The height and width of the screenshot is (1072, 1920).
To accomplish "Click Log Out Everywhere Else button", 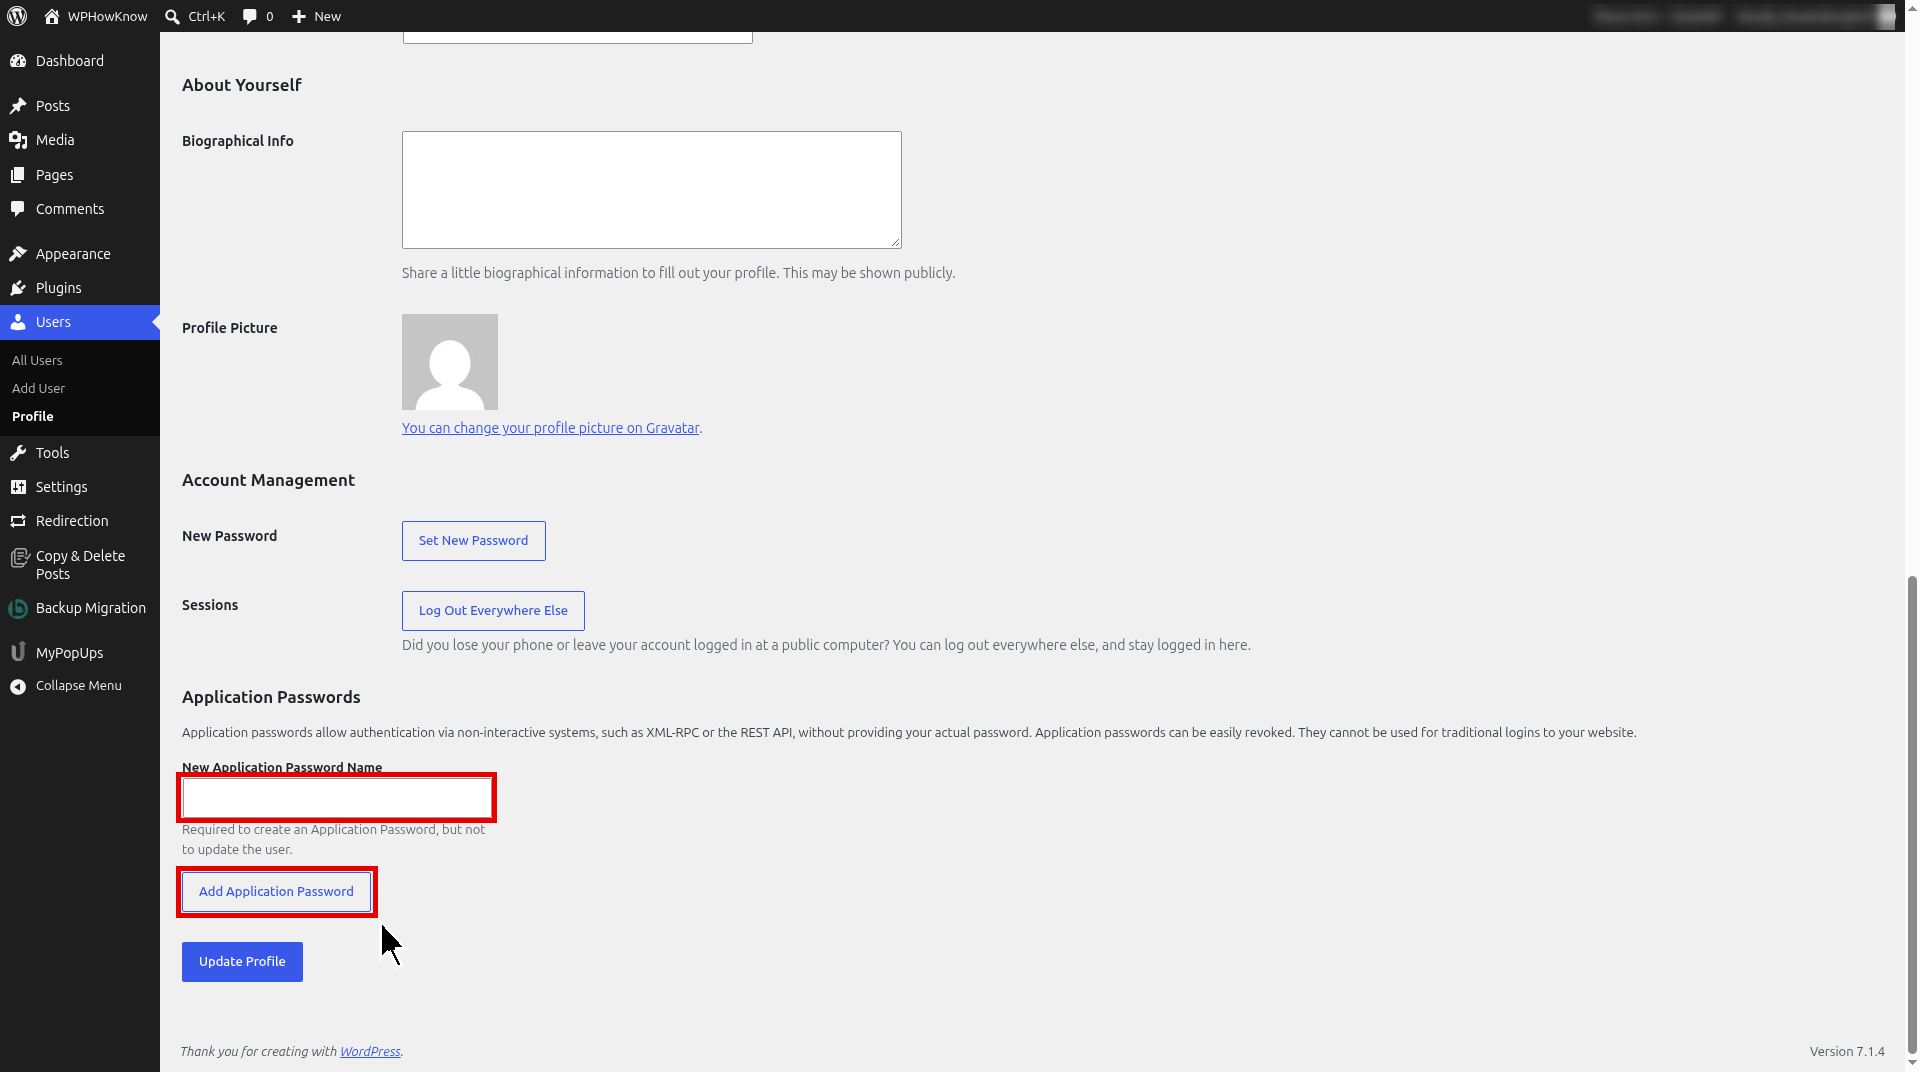I will click(493, 611).
